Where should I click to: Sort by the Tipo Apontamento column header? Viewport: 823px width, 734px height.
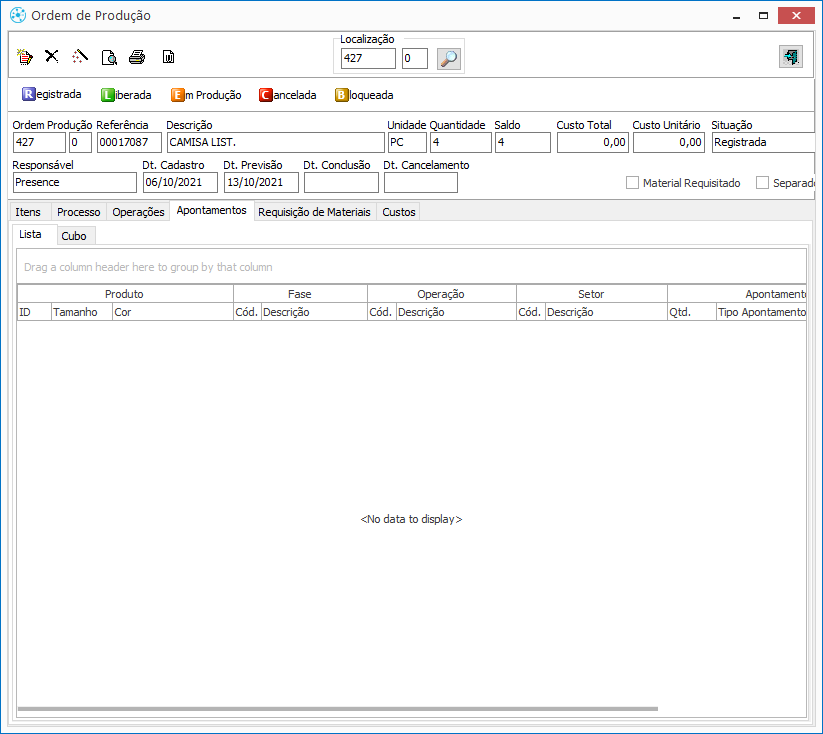pos(761,312)
